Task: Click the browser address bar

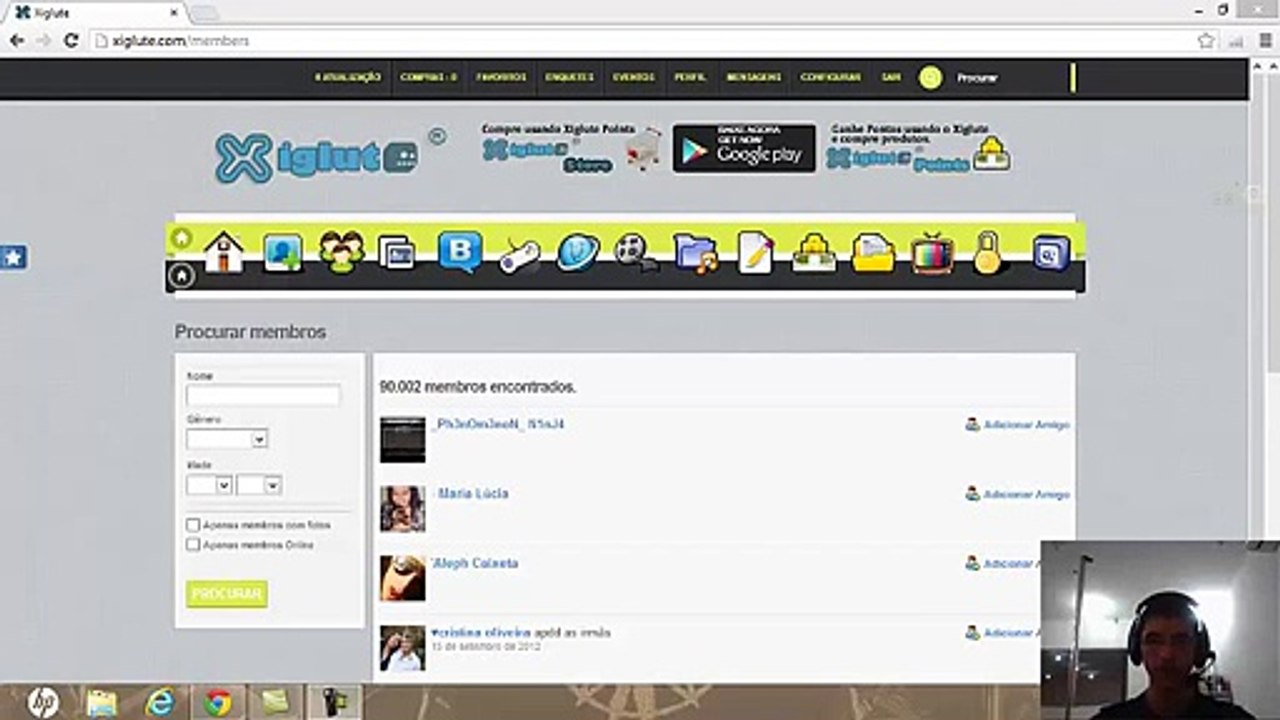Action: point(640,41)
